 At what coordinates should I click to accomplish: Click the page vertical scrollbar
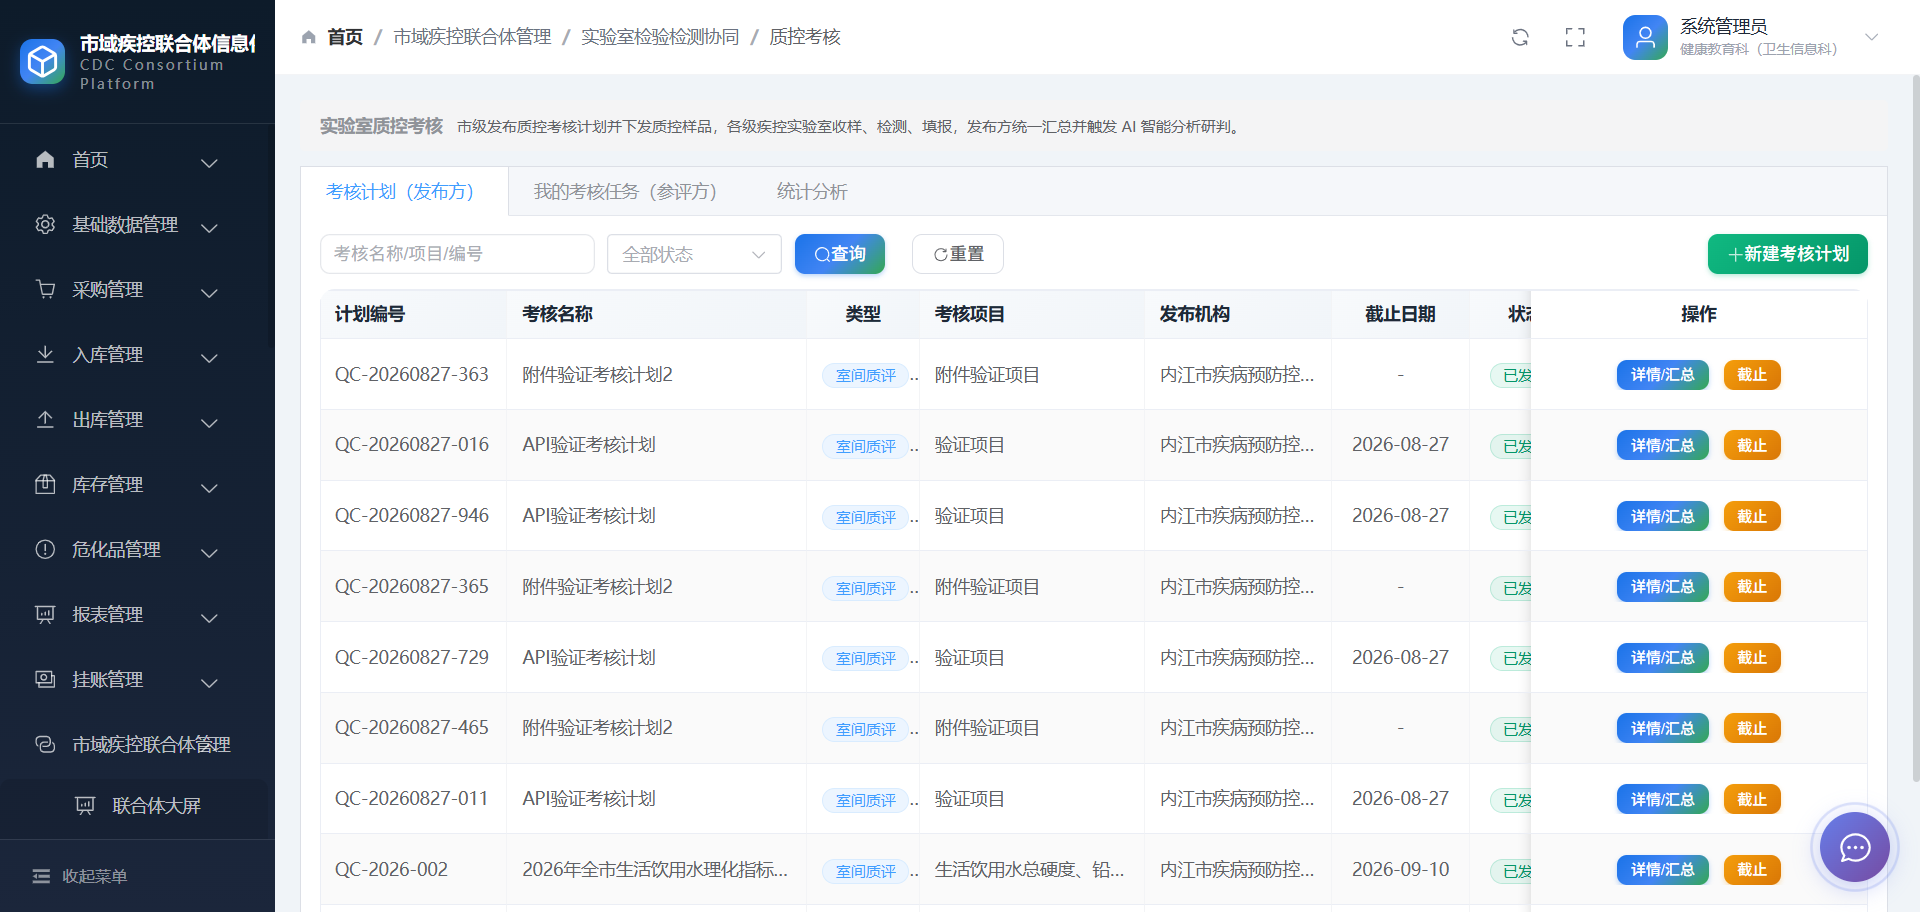pyautogui.click(x=1915, y=430)
